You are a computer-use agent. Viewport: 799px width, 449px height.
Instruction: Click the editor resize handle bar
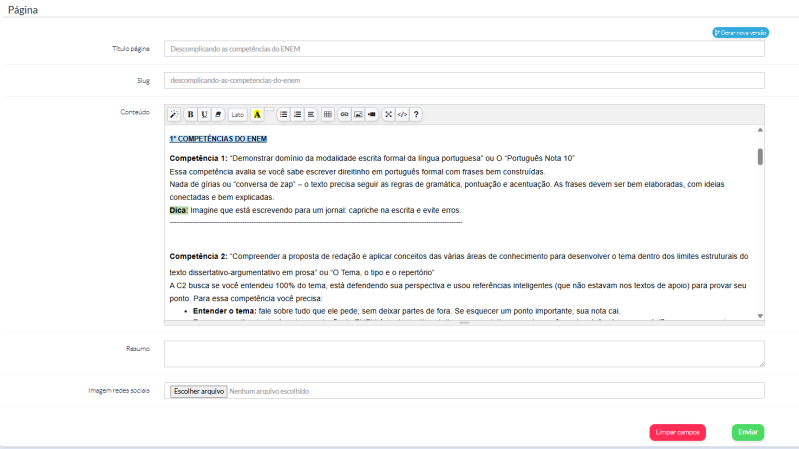(464, 323)
